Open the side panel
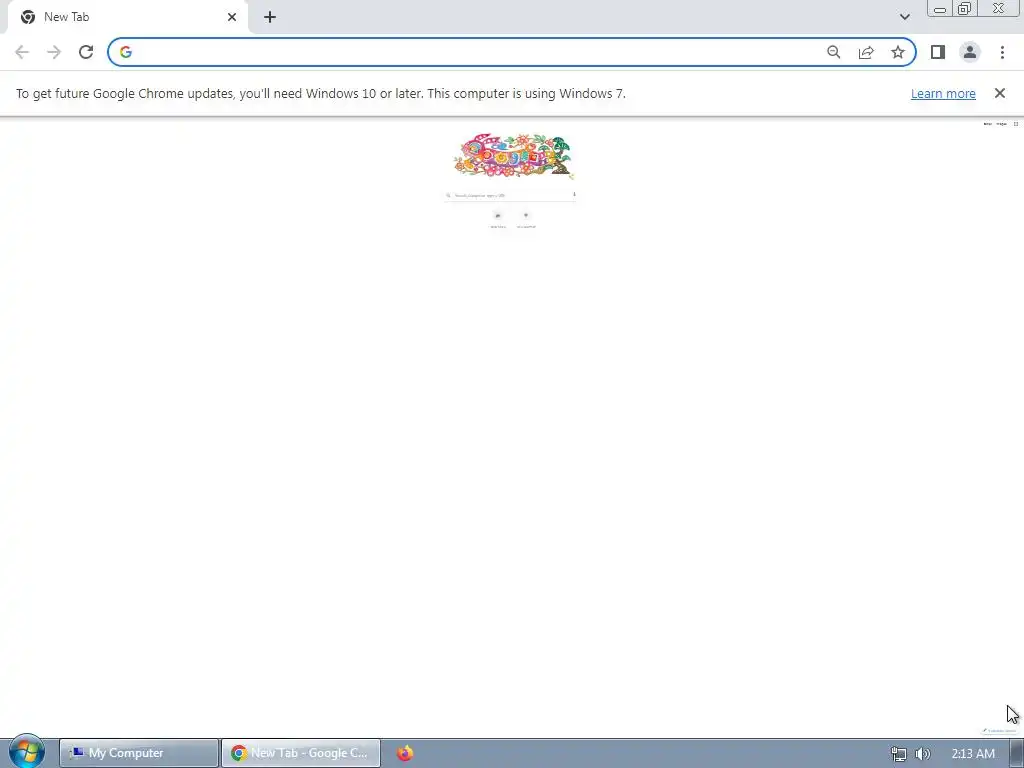The height and width of the screenshot is (768, 1024). point(938,52)
